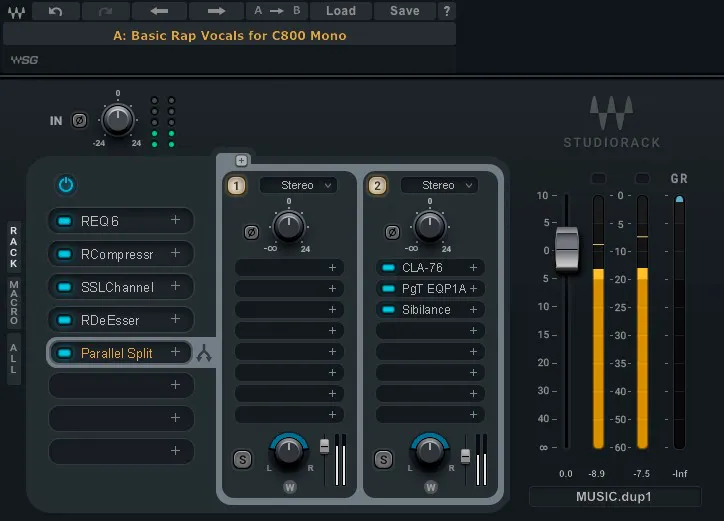Open the CLA-76 slot plus menu
Image resolution: width=724 pixels, height=521 pixels.
(x=473, y=267)
